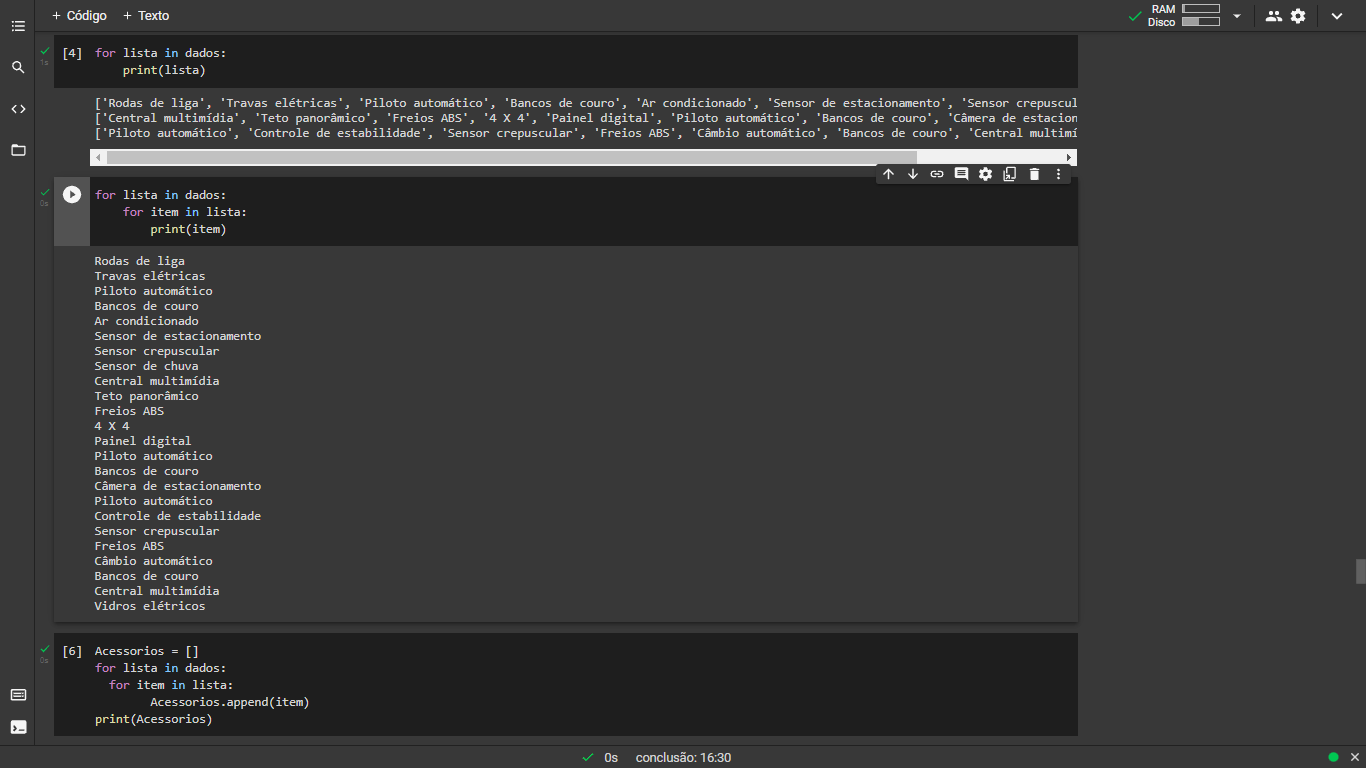Click the horizontal output scrollbar thumb
Screen dimensions: 1366x768
click(511, 157)
